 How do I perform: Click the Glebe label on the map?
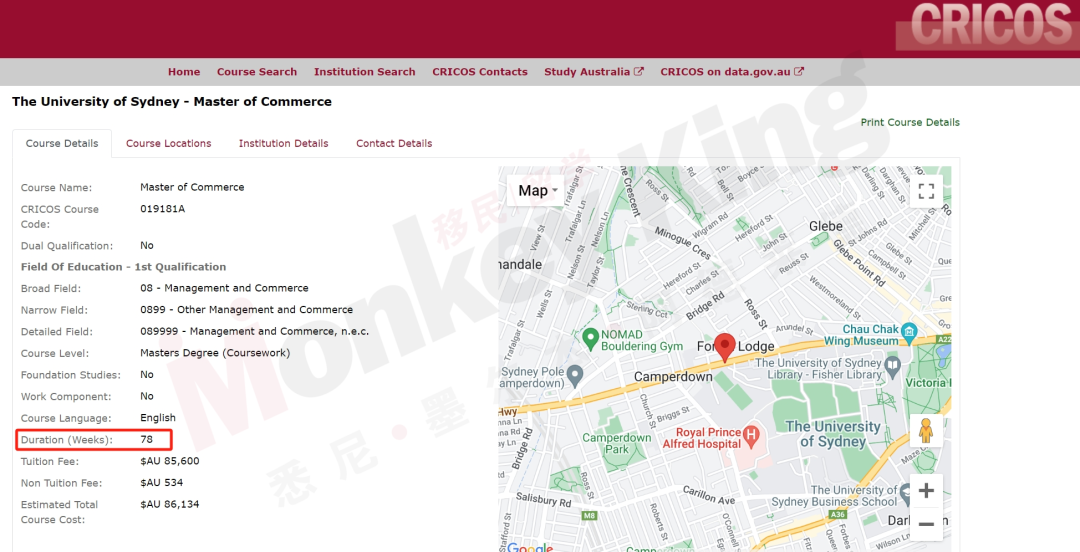coord(826,226)
